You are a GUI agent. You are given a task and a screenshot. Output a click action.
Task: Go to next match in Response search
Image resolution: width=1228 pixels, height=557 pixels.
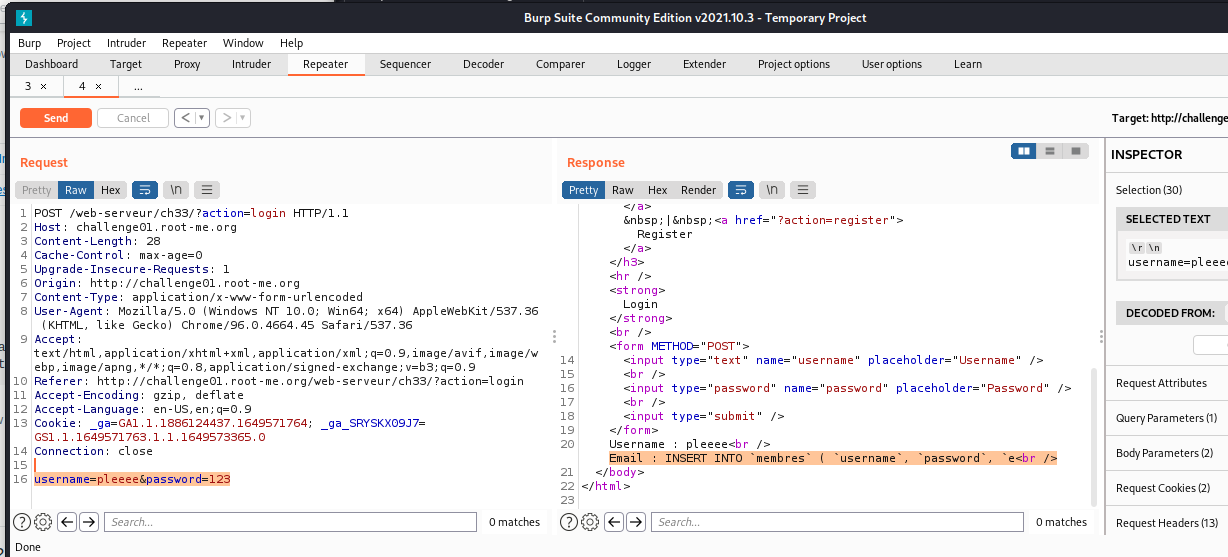636,522
